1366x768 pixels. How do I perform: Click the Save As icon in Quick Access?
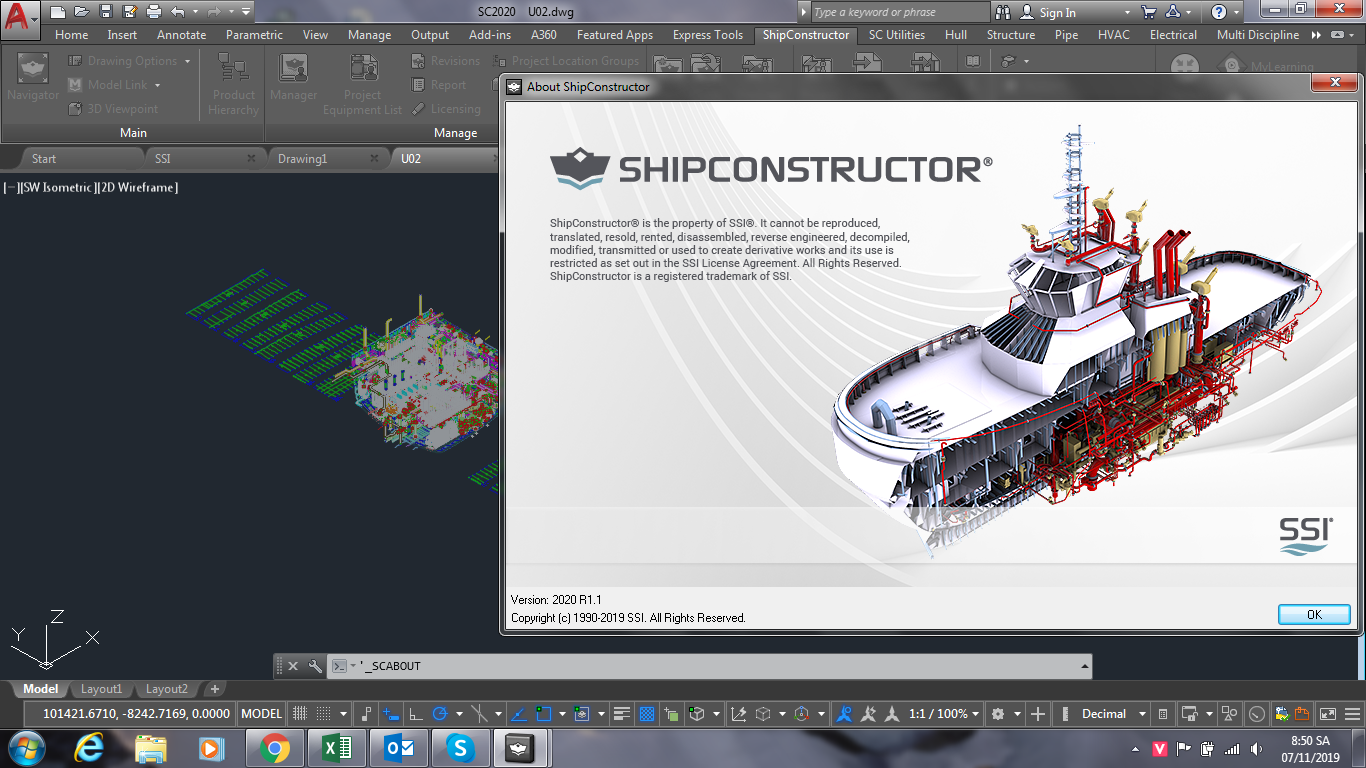[130, 12]
